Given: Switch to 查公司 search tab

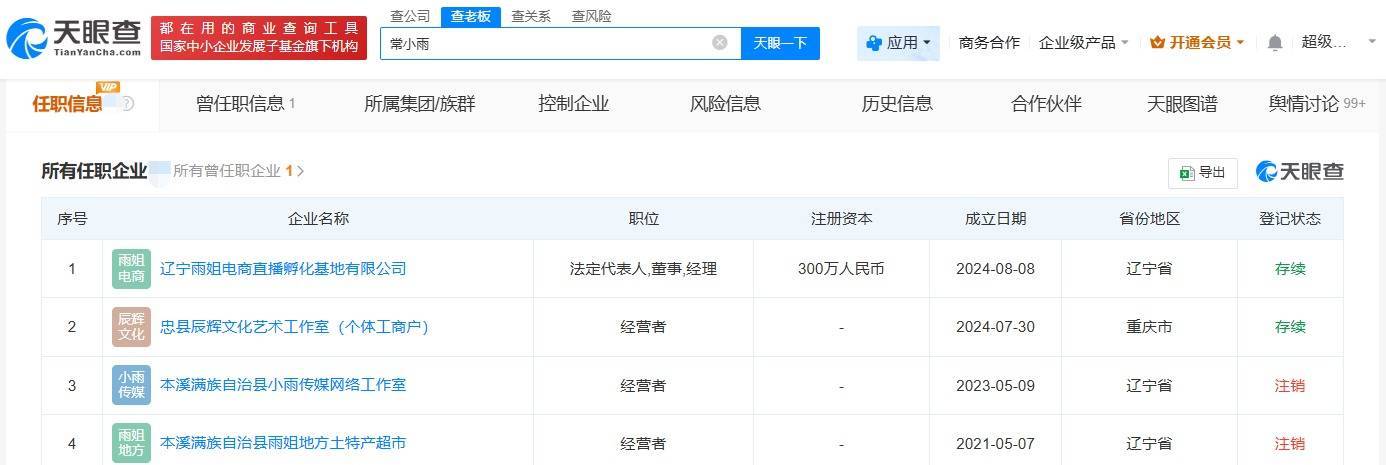Looking at the screenshot, I should (x=410, y=16).
